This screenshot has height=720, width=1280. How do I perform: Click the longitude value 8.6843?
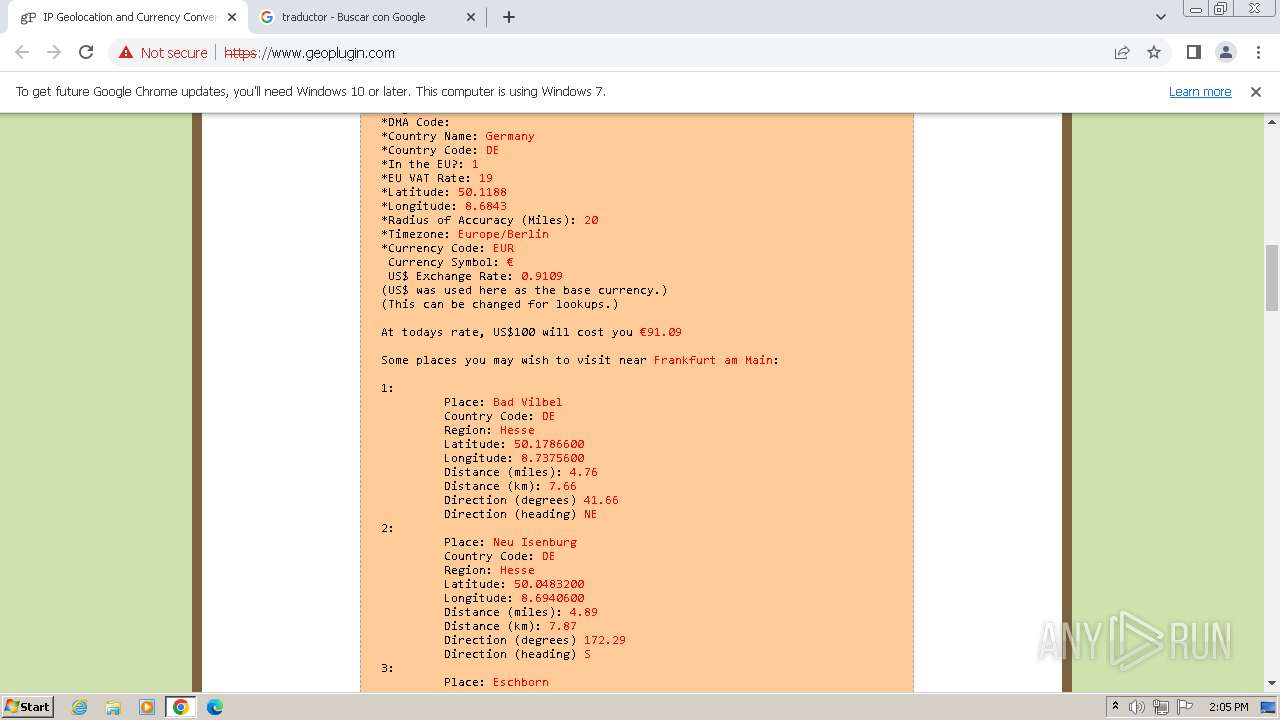pos(486,206)
